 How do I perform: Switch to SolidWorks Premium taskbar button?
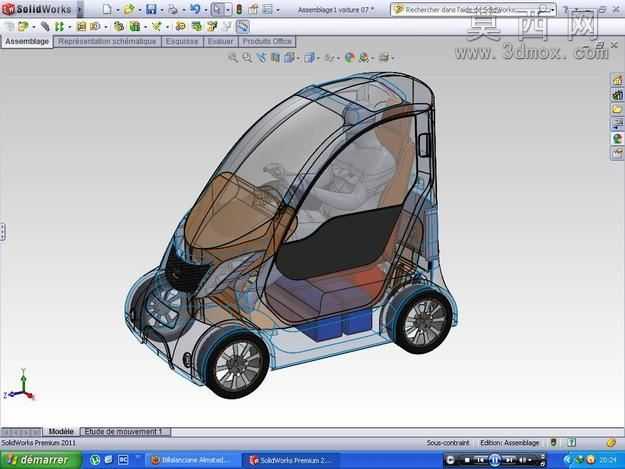291,461
